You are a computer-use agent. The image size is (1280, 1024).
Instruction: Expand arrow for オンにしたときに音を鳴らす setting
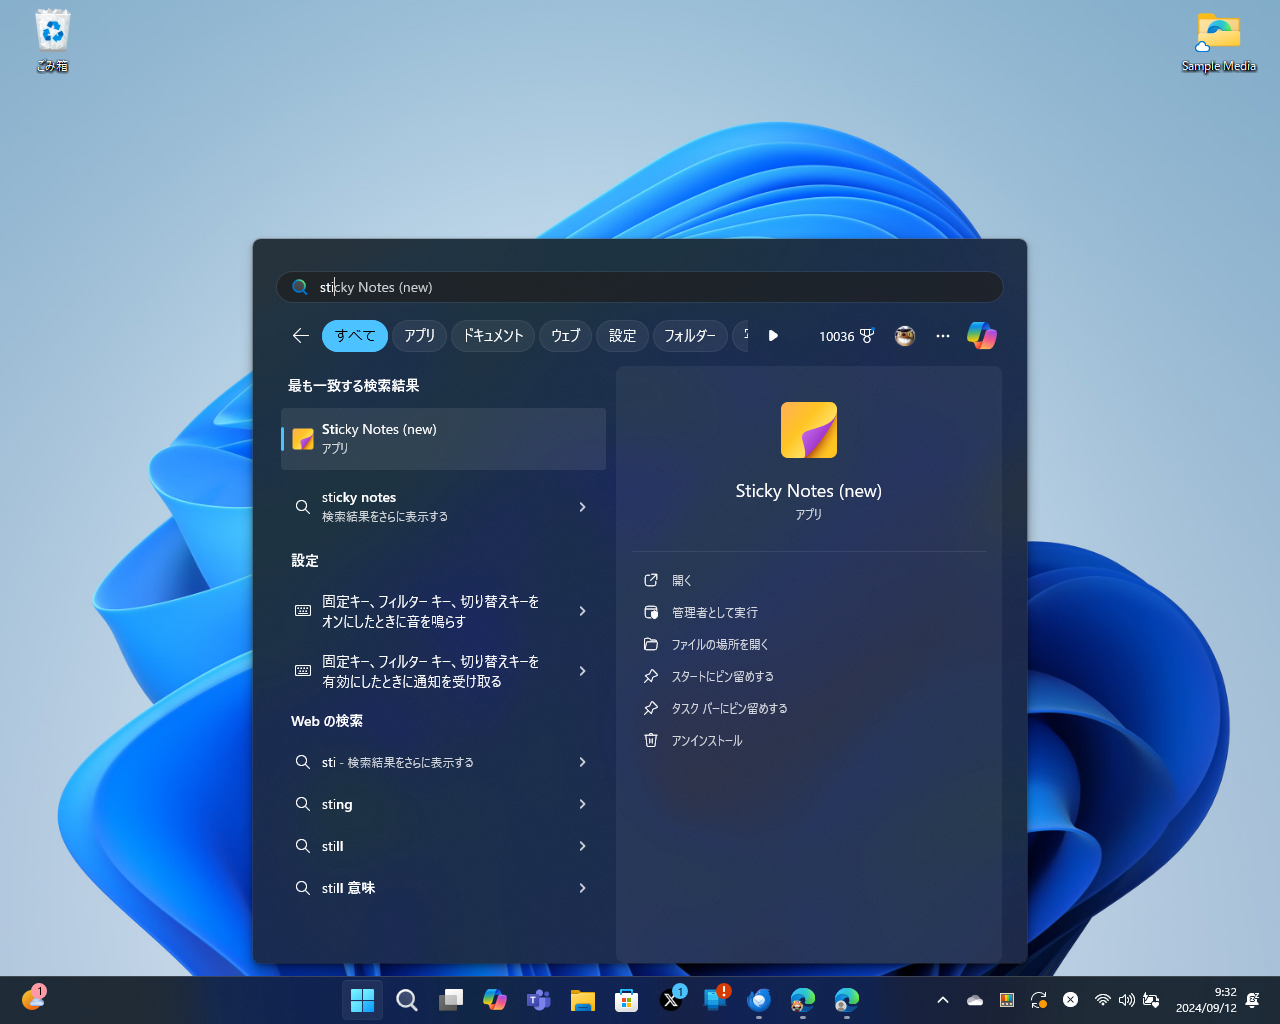582,611
